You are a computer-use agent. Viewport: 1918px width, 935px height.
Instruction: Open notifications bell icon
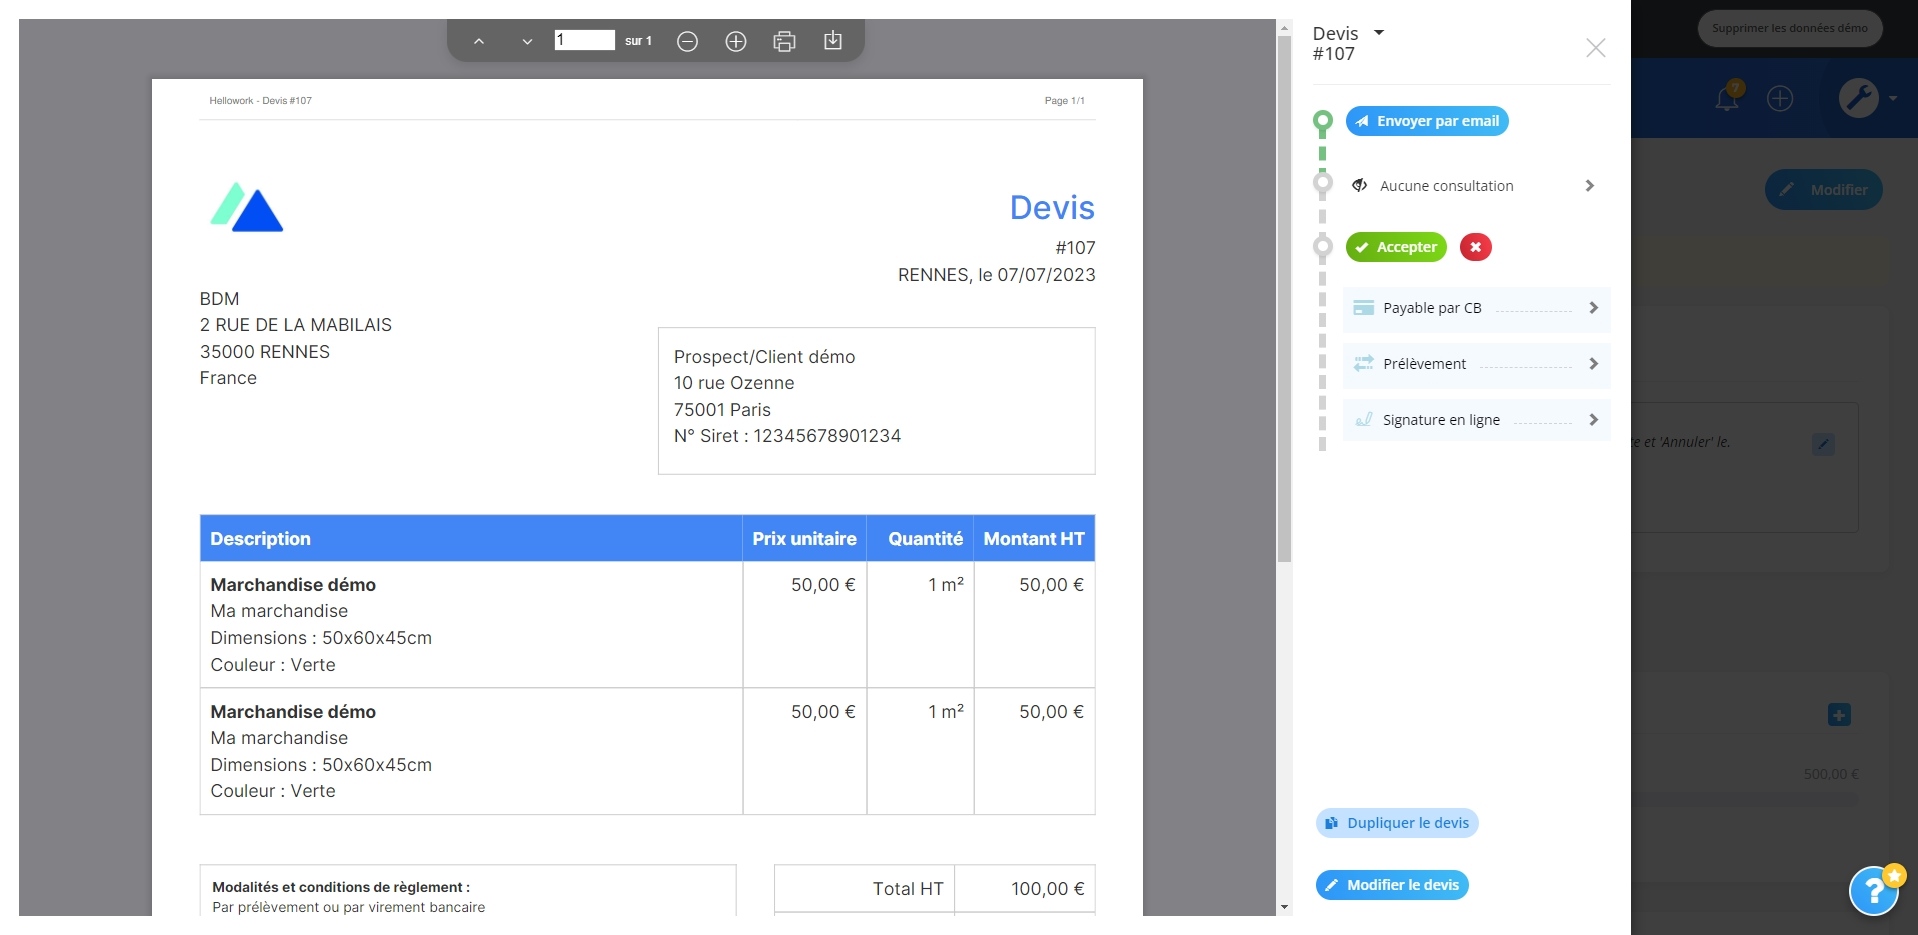click(1728, 97)
